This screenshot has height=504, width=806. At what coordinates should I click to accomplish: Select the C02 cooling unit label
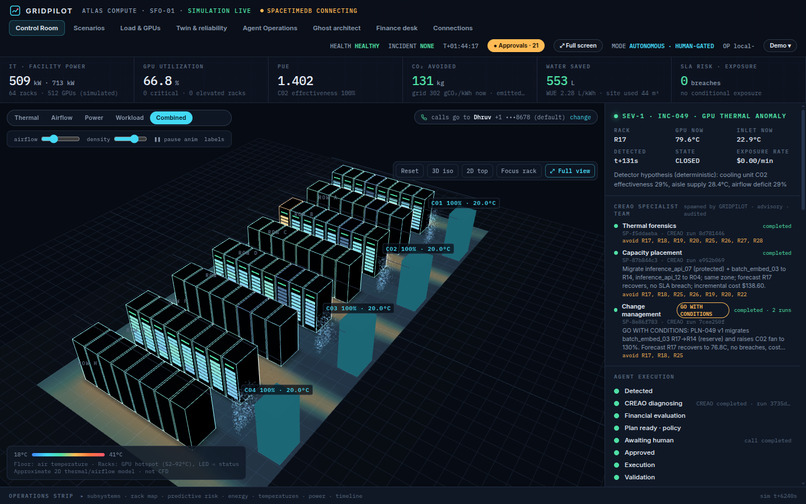click(418, 249)
